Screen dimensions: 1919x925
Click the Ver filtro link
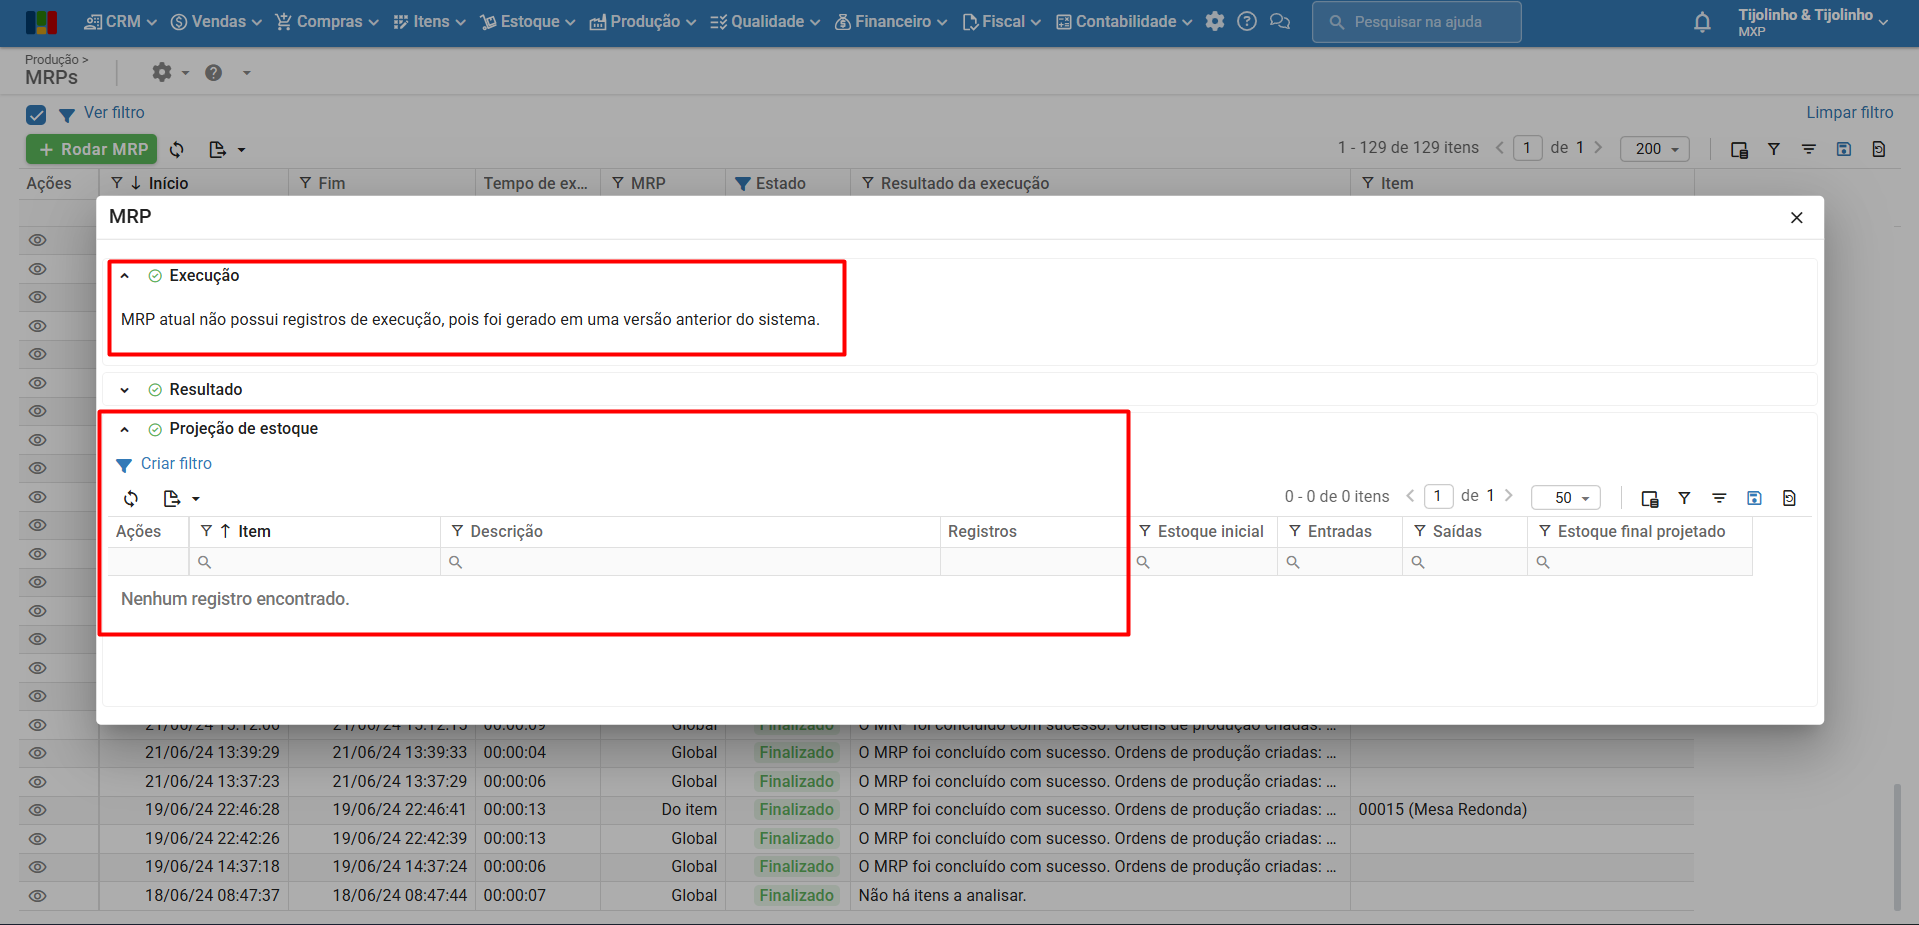114,113
